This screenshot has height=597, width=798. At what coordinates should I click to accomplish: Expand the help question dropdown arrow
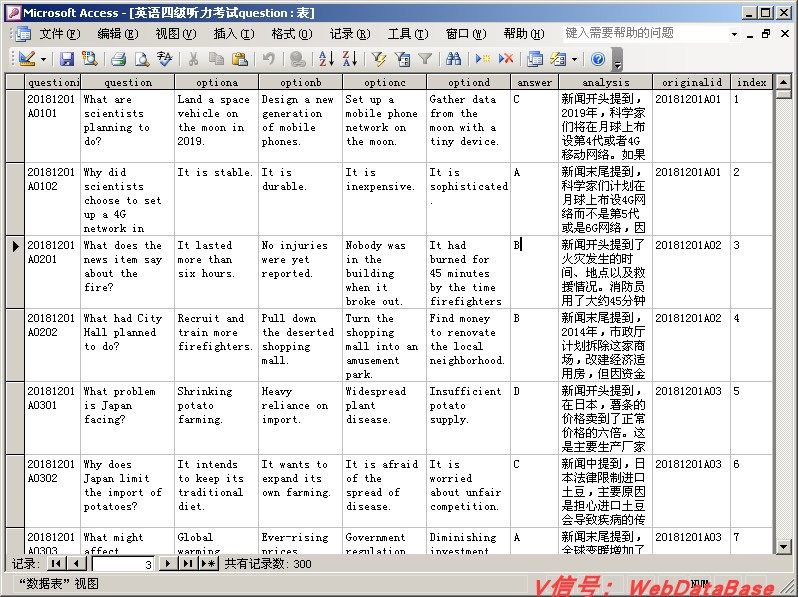point(734,34)
